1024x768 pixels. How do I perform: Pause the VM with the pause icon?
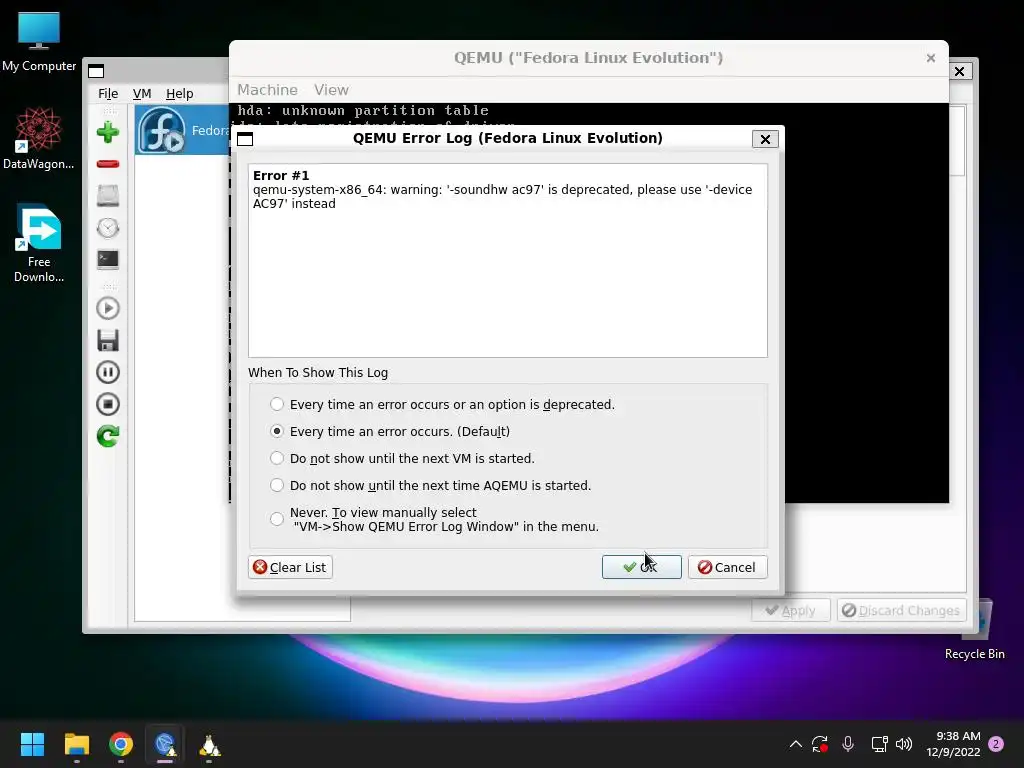(x=108, y=372)
